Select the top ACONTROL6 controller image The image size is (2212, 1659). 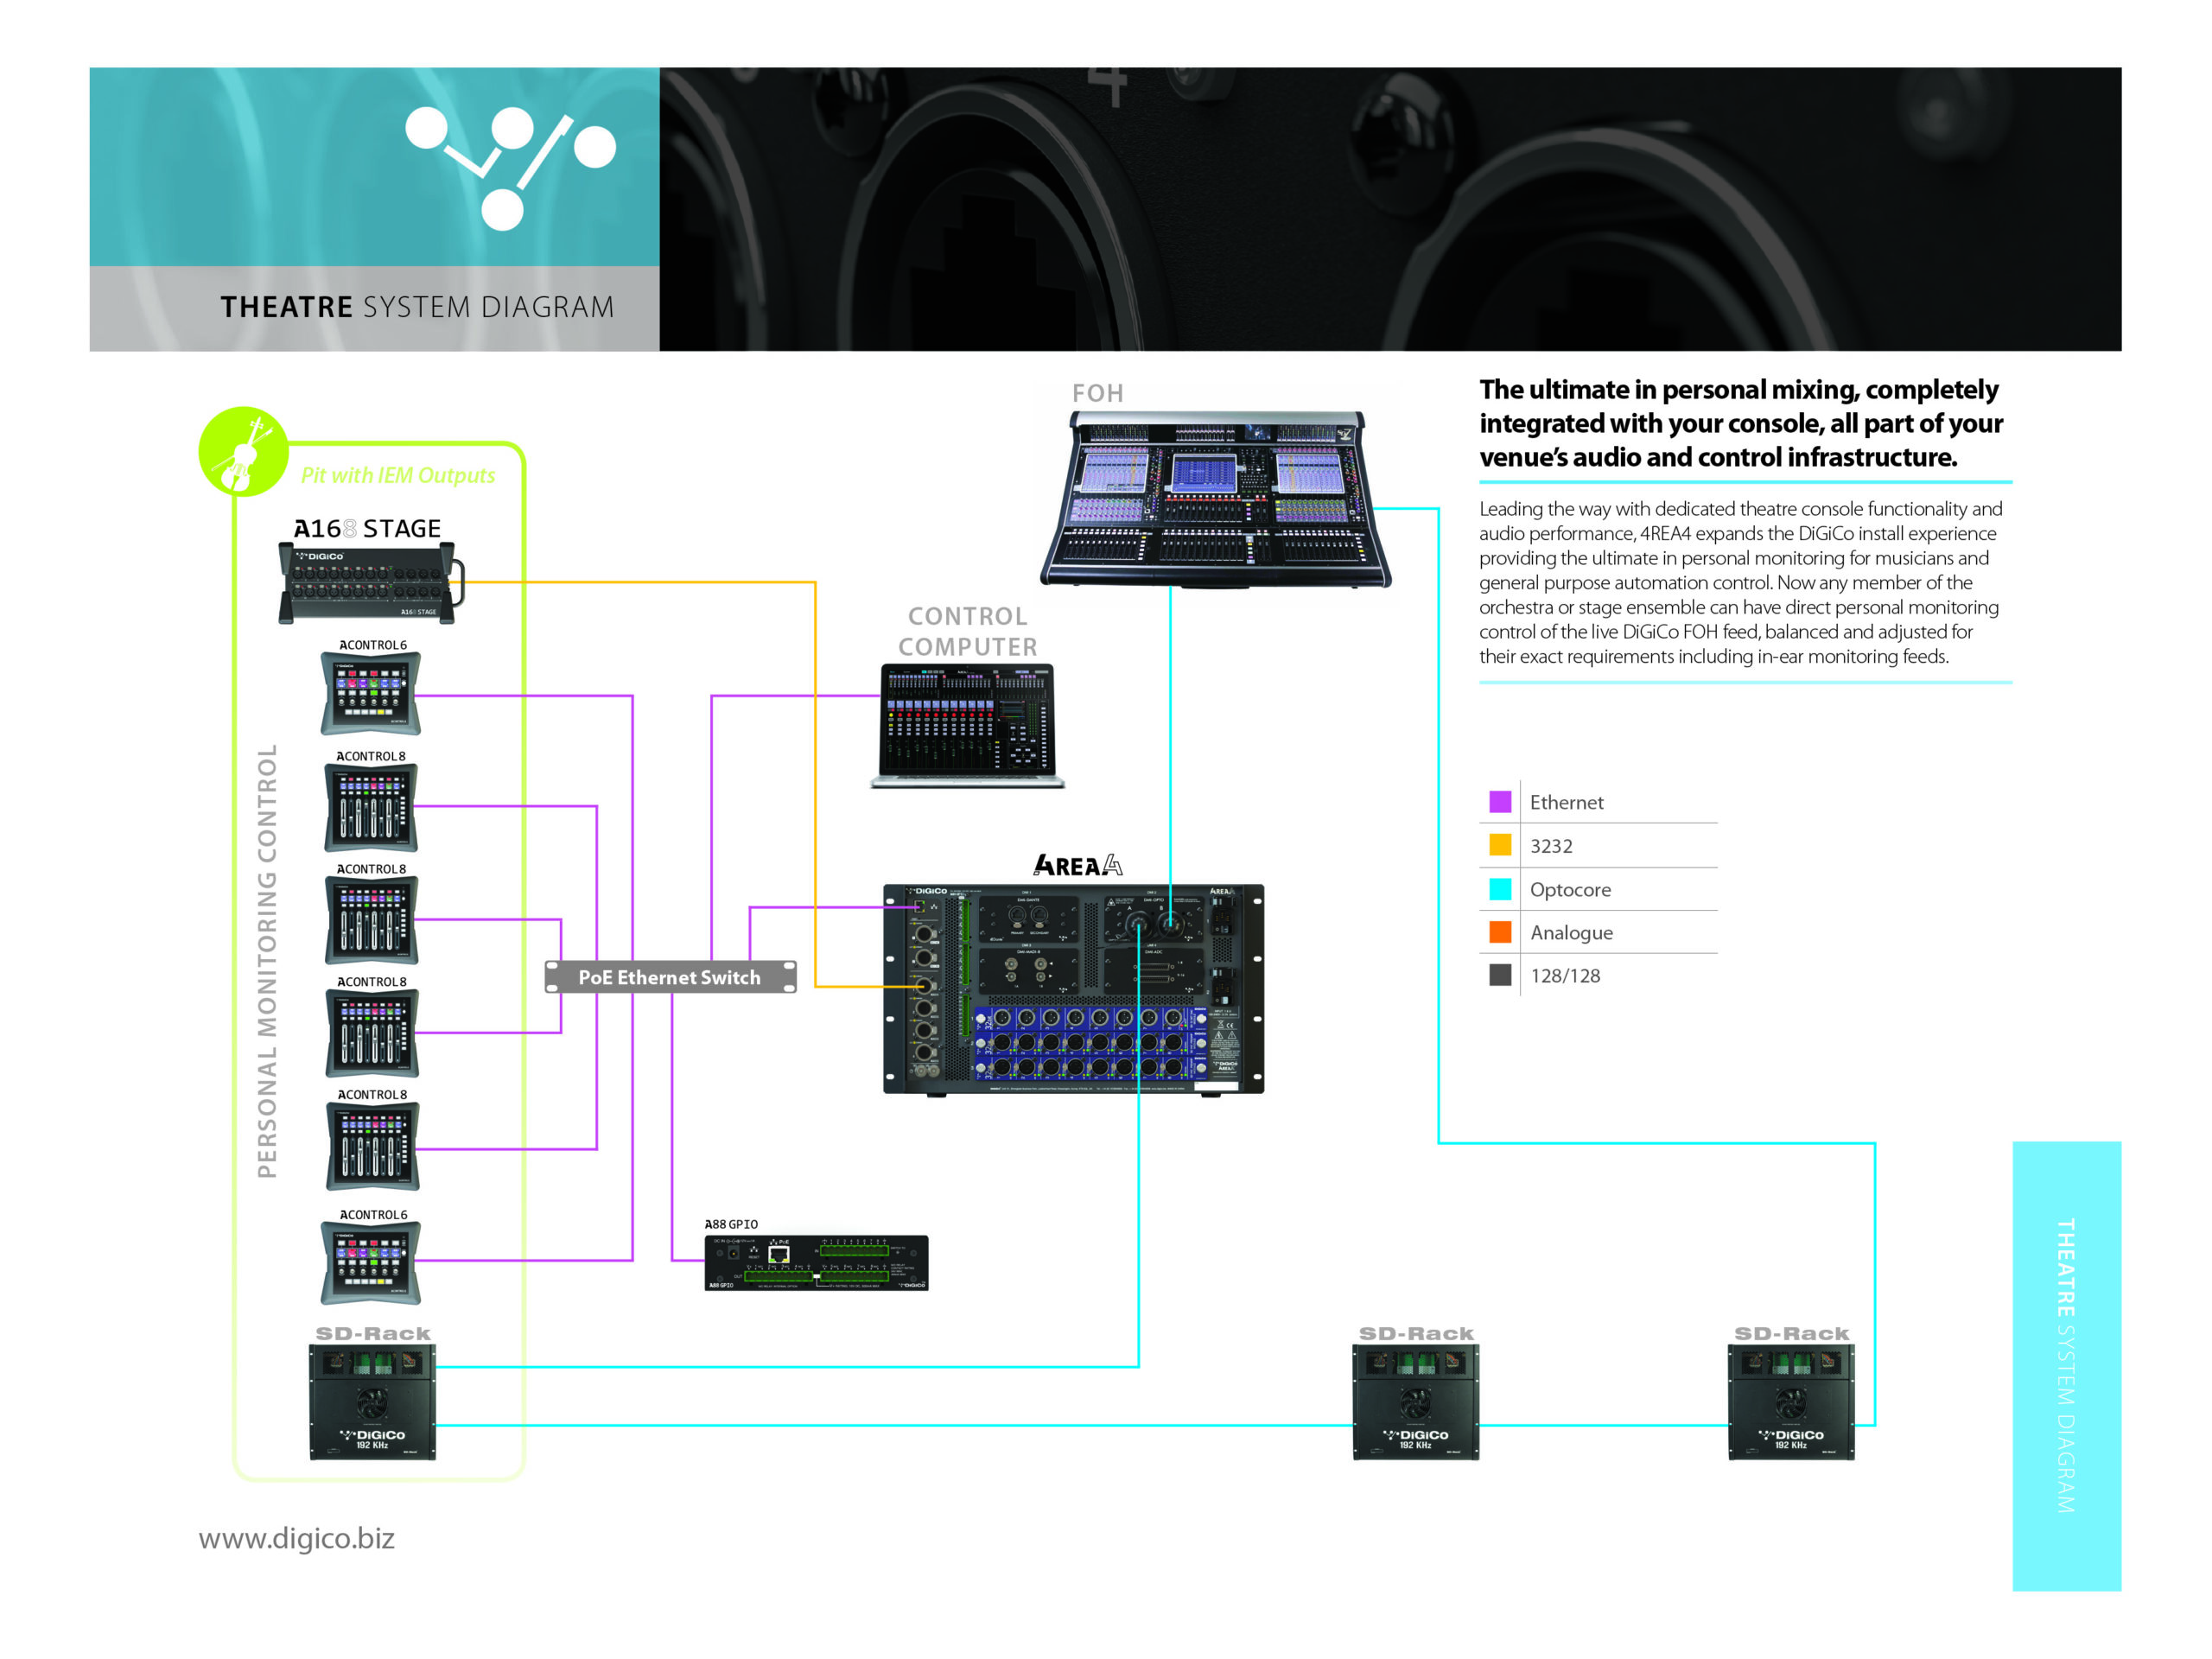tap(370, 693)
